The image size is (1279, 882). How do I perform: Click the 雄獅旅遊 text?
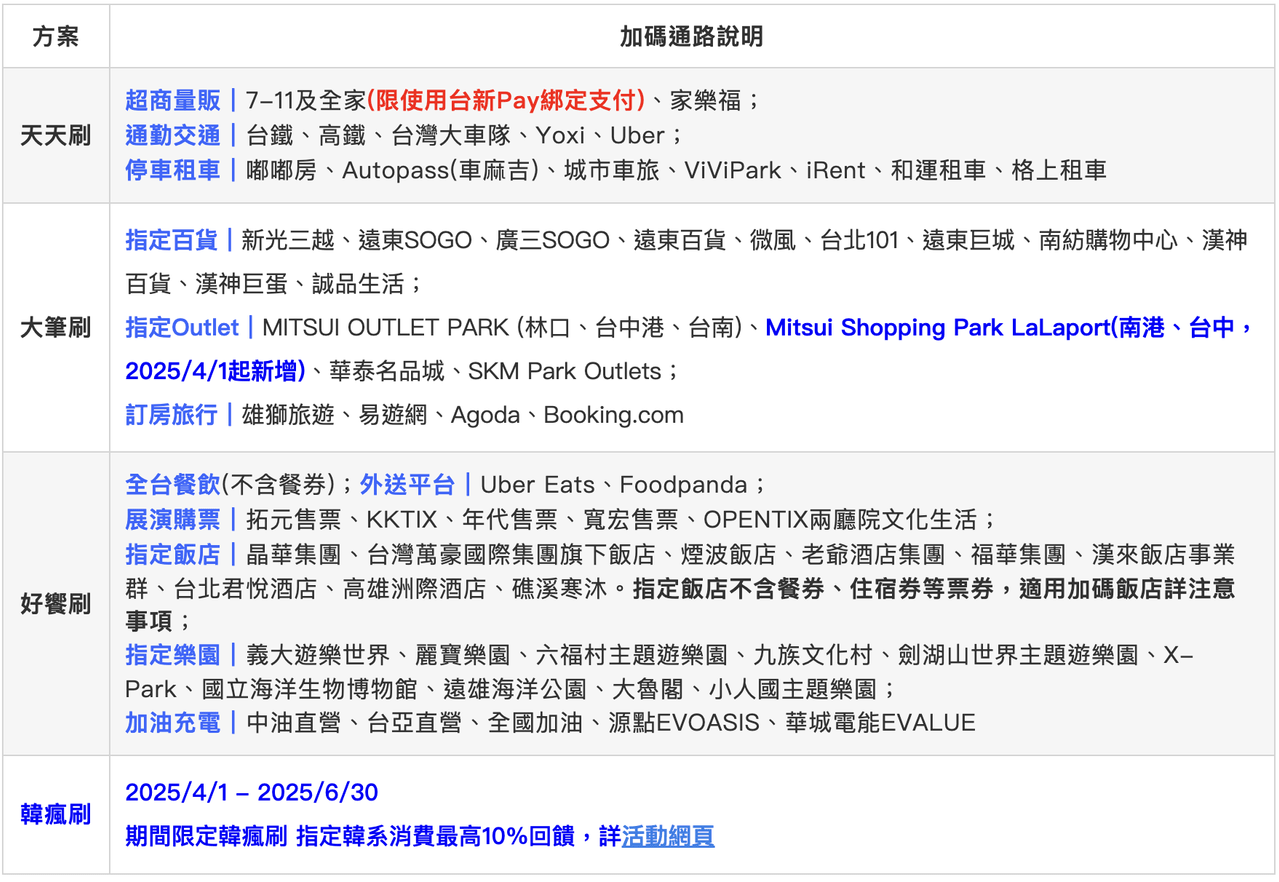(x=288, y=415)
